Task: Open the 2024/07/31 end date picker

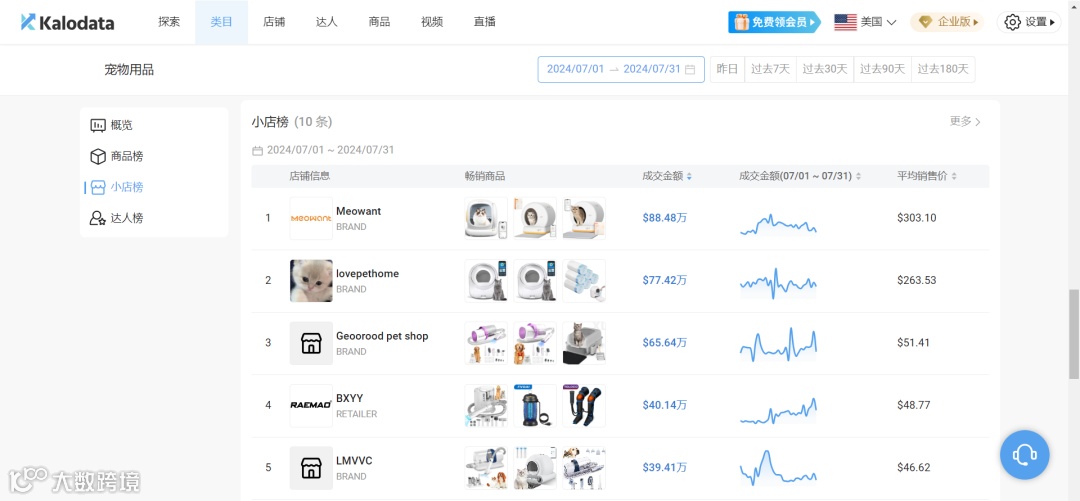Action: click(652, 70)
